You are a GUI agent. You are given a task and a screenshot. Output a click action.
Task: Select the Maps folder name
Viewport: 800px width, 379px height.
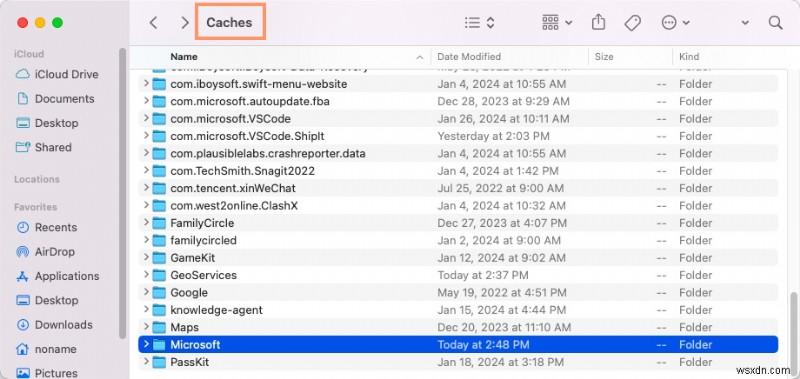point(184,327)
